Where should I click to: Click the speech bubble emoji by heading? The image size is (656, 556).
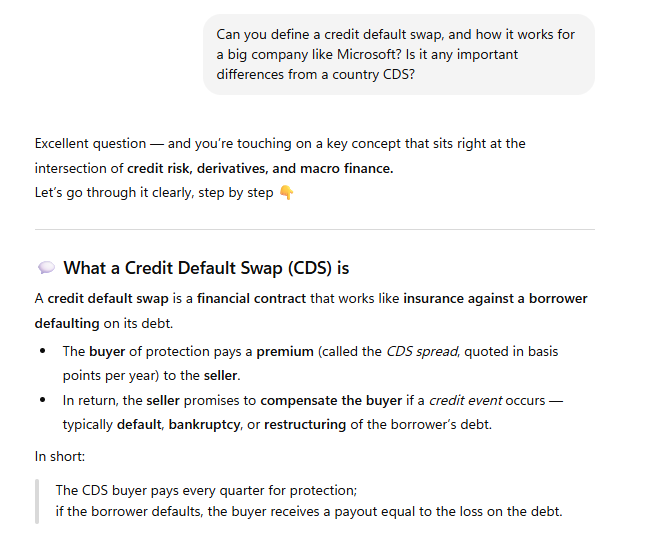pos(46,268)
